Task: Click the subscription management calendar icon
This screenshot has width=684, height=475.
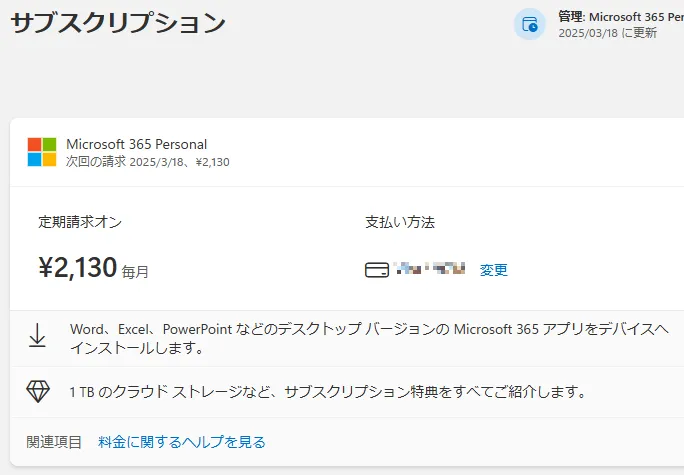Action: pos(530,24)
